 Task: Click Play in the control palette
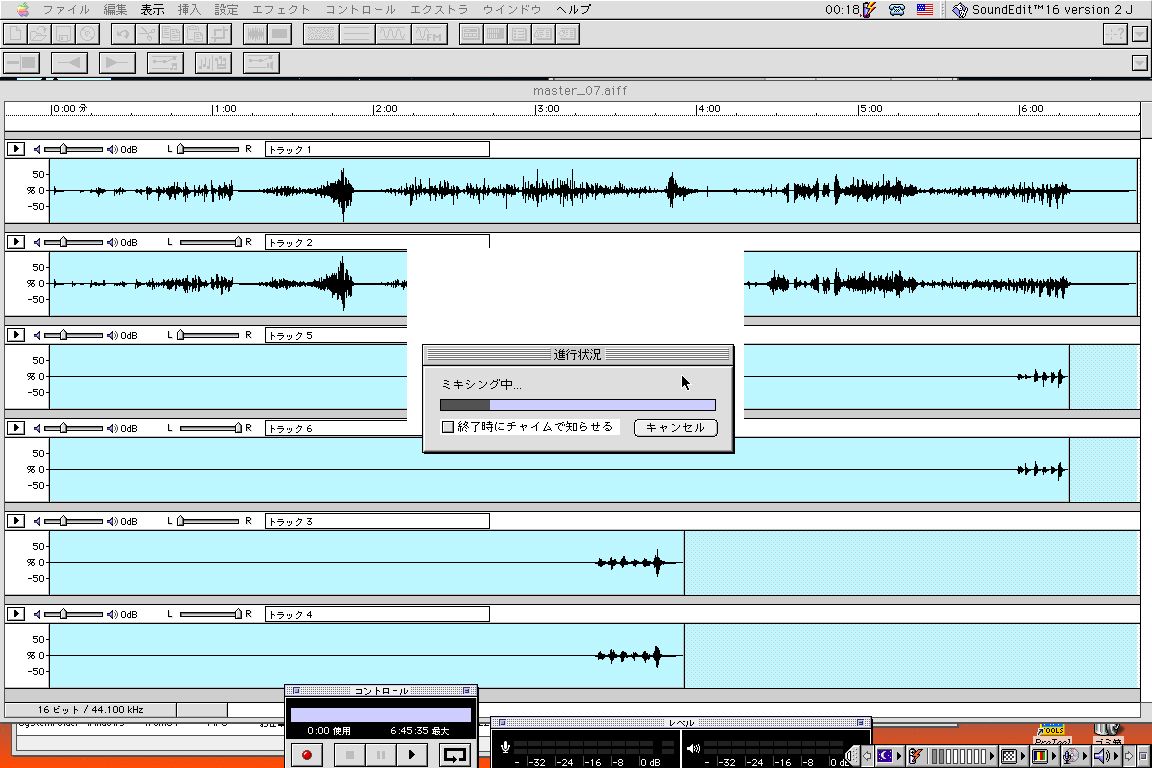point(411,755)
